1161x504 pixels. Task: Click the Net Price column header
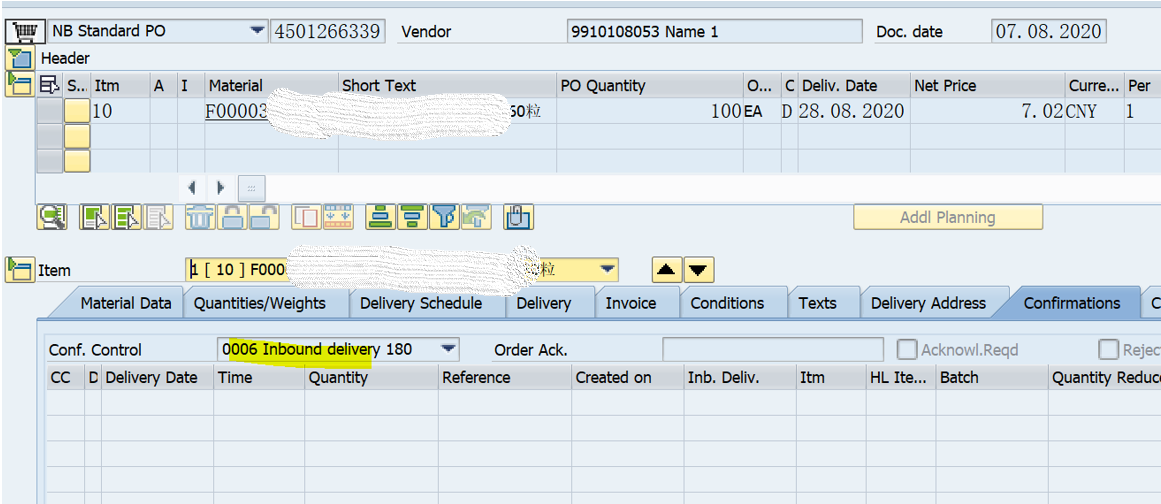[988, 86]
